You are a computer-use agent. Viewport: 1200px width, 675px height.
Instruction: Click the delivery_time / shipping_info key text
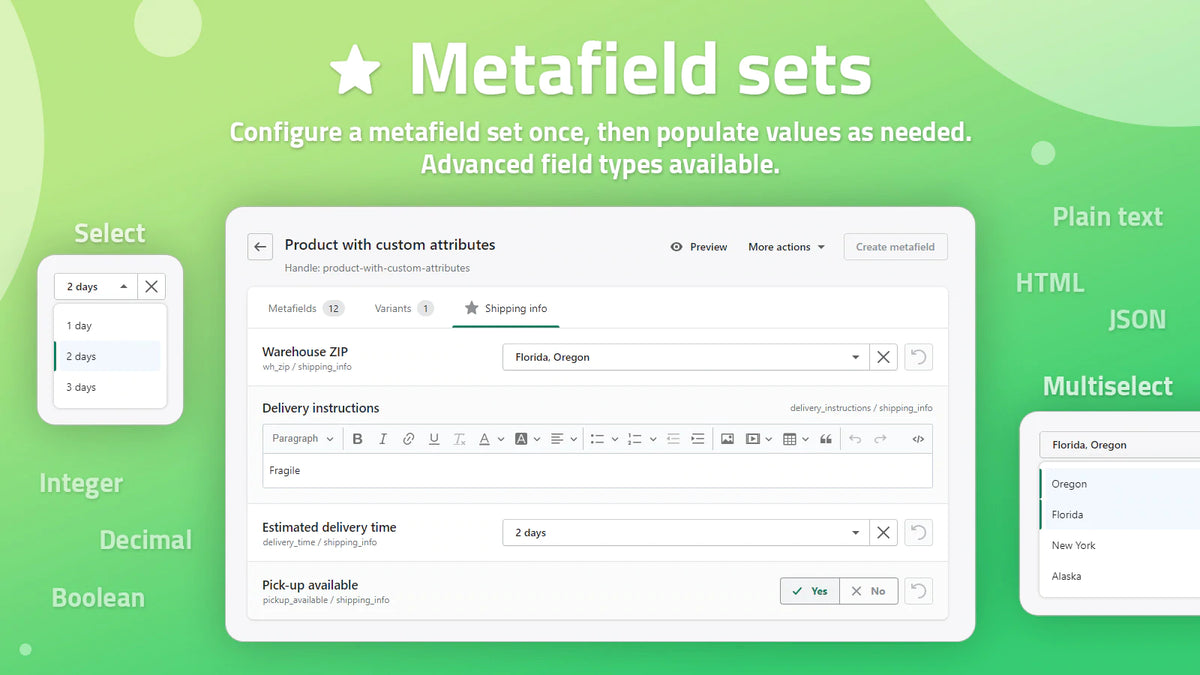tap(320, 542)
